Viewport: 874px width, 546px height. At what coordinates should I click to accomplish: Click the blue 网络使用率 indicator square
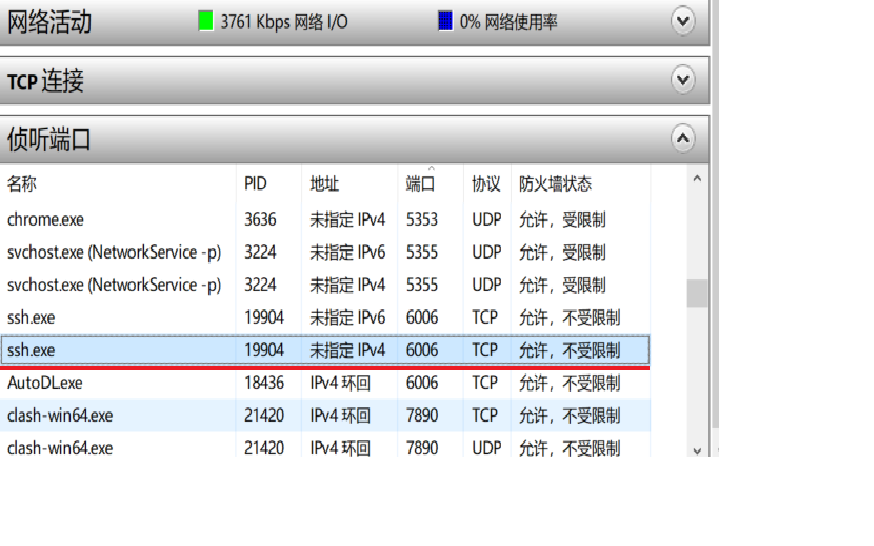445,21
